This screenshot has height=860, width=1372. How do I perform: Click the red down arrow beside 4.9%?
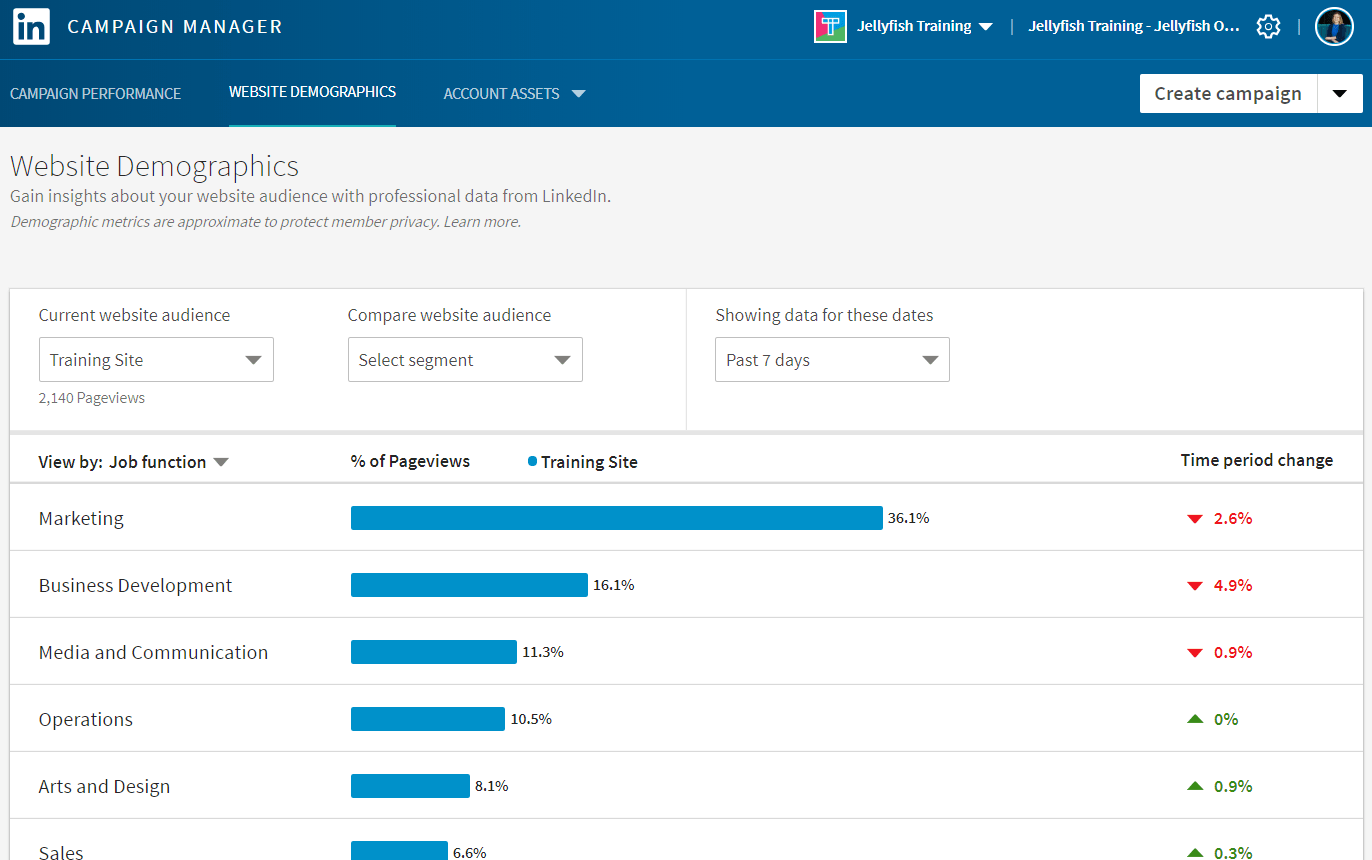coord(1194,586)
